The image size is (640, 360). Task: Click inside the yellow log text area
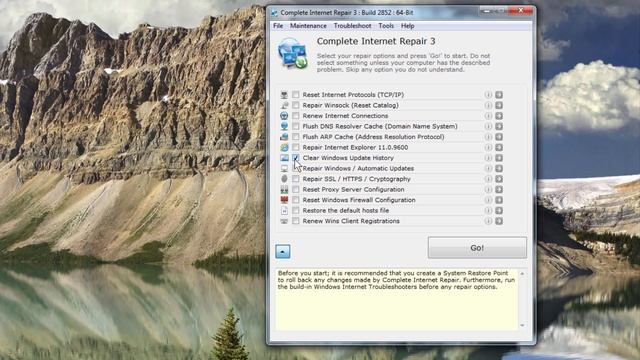[397, 299]
